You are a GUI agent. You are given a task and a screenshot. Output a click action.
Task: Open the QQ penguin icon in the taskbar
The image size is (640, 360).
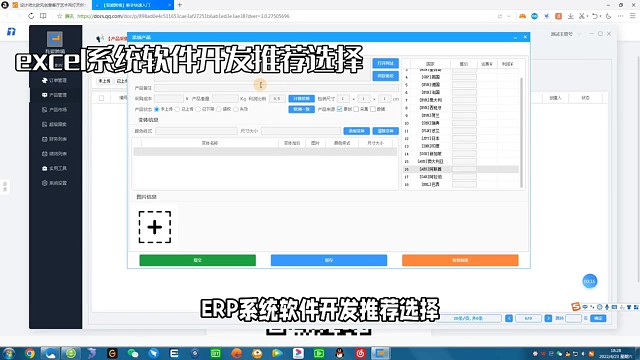339,353
